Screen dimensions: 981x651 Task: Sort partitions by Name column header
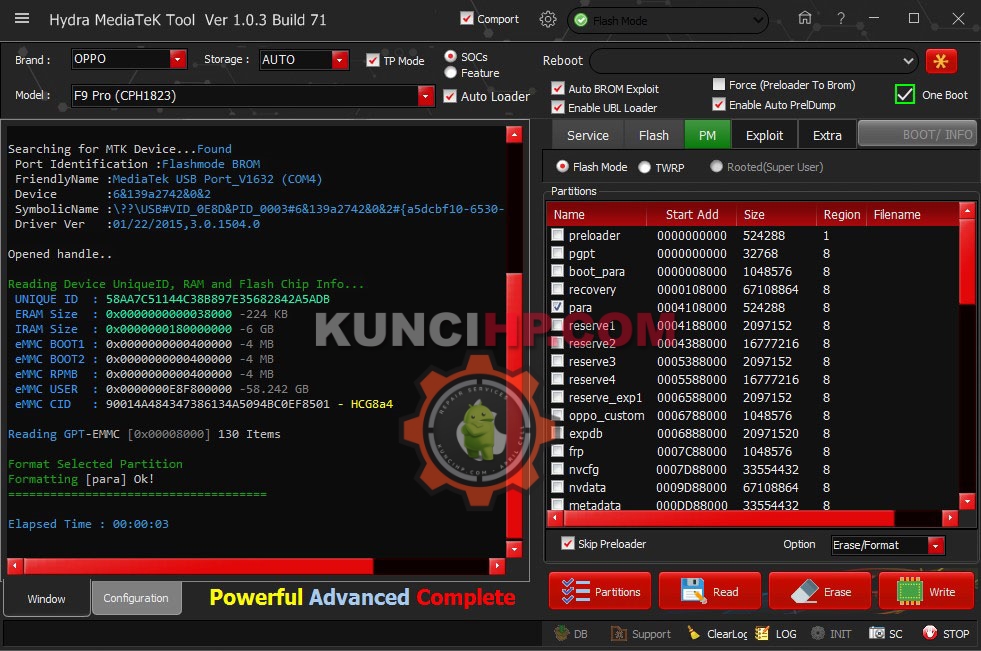[x=597, y=214]
